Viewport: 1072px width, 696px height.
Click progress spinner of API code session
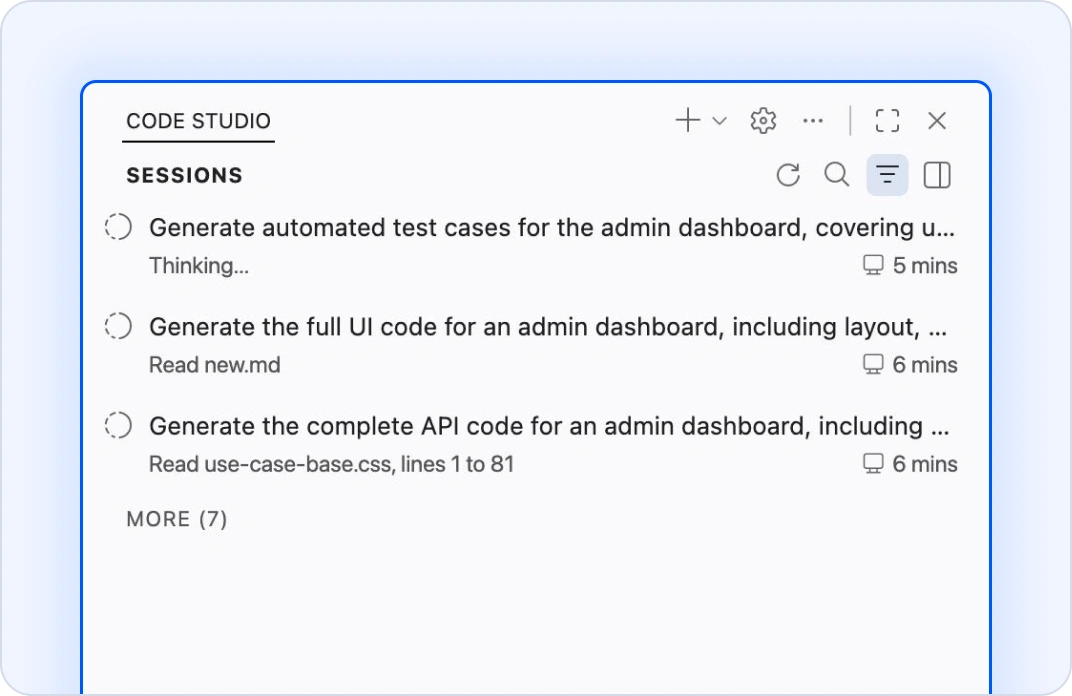(x=118, y=426)
